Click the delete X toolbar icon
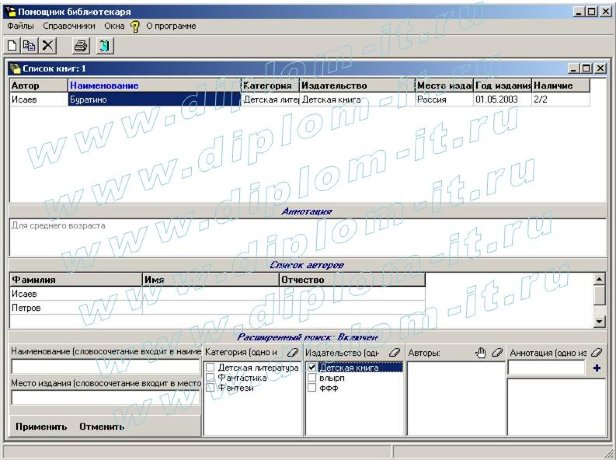This screenshot has height=460, width=616. [47, 46]
